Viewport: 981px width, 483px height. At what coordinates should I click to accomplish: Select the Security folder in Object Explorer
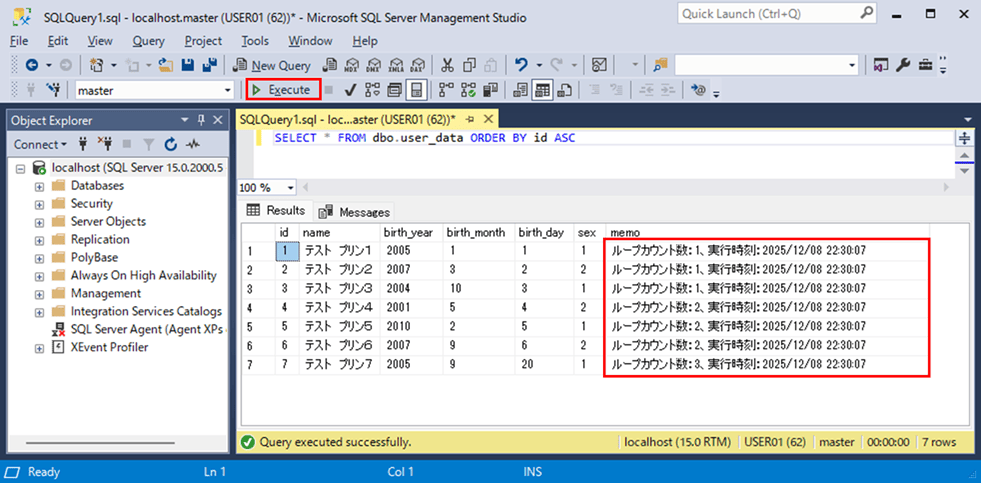[91, 204]
